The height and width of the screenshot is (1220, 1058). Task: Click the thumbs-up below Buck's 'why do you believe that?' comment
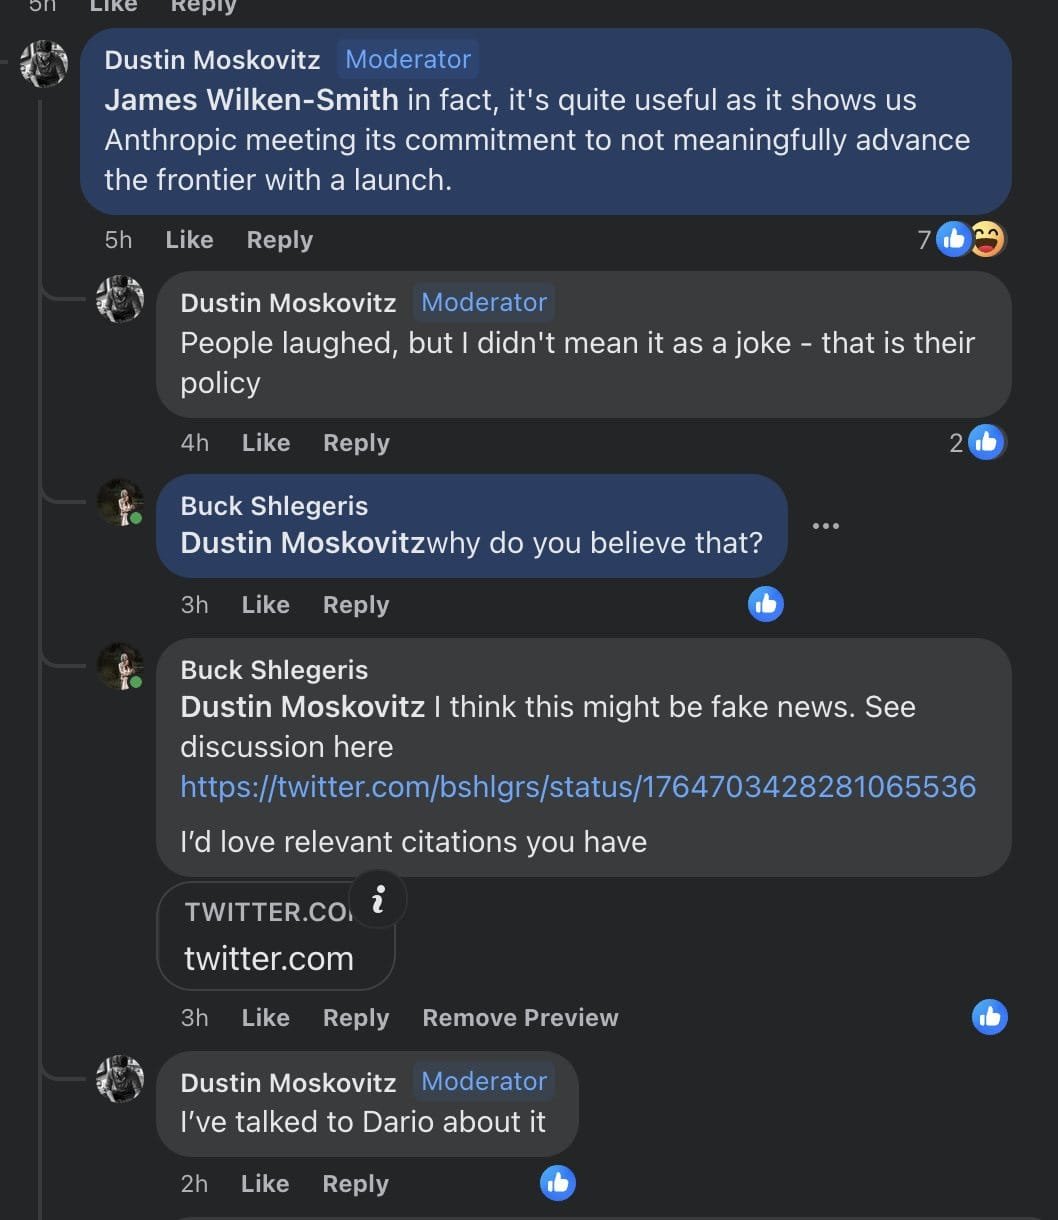coord(766,604)
